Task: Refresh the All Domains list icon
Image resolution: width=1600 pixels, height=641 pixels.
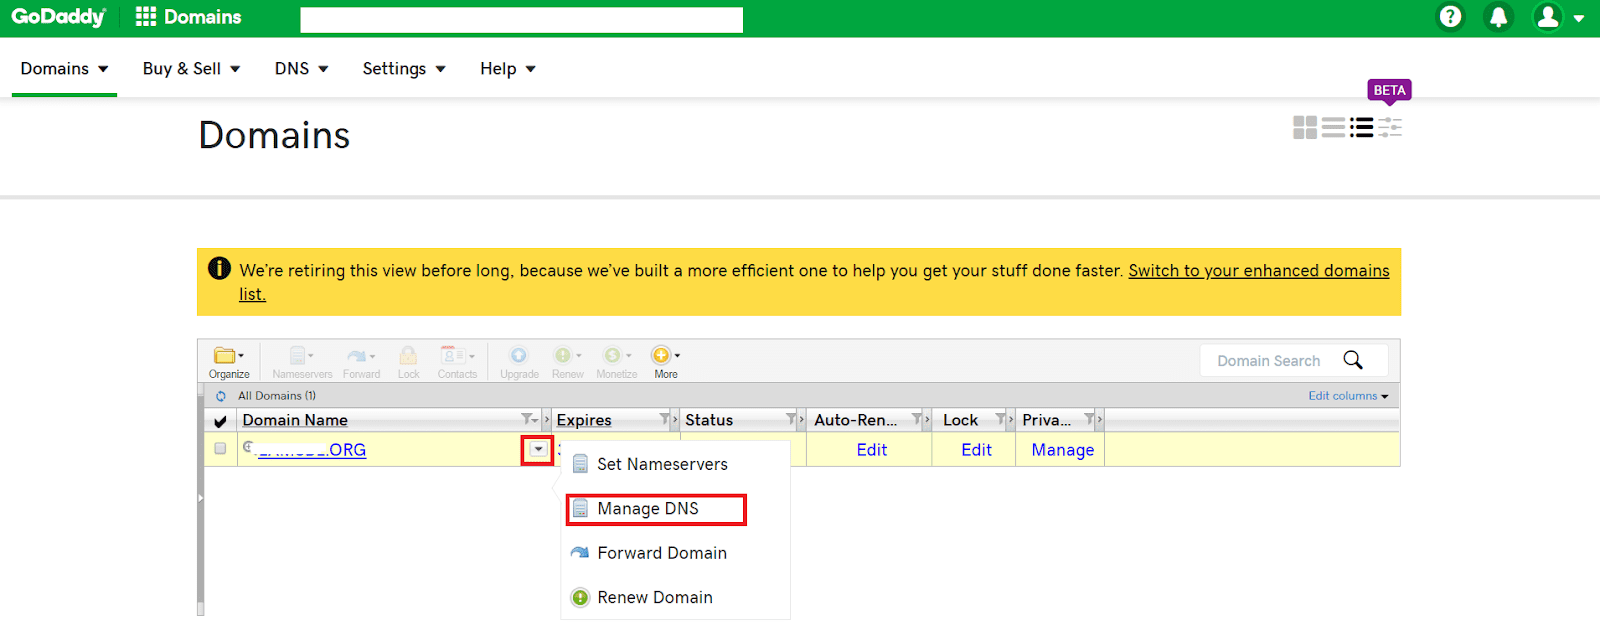Action: 221,396
